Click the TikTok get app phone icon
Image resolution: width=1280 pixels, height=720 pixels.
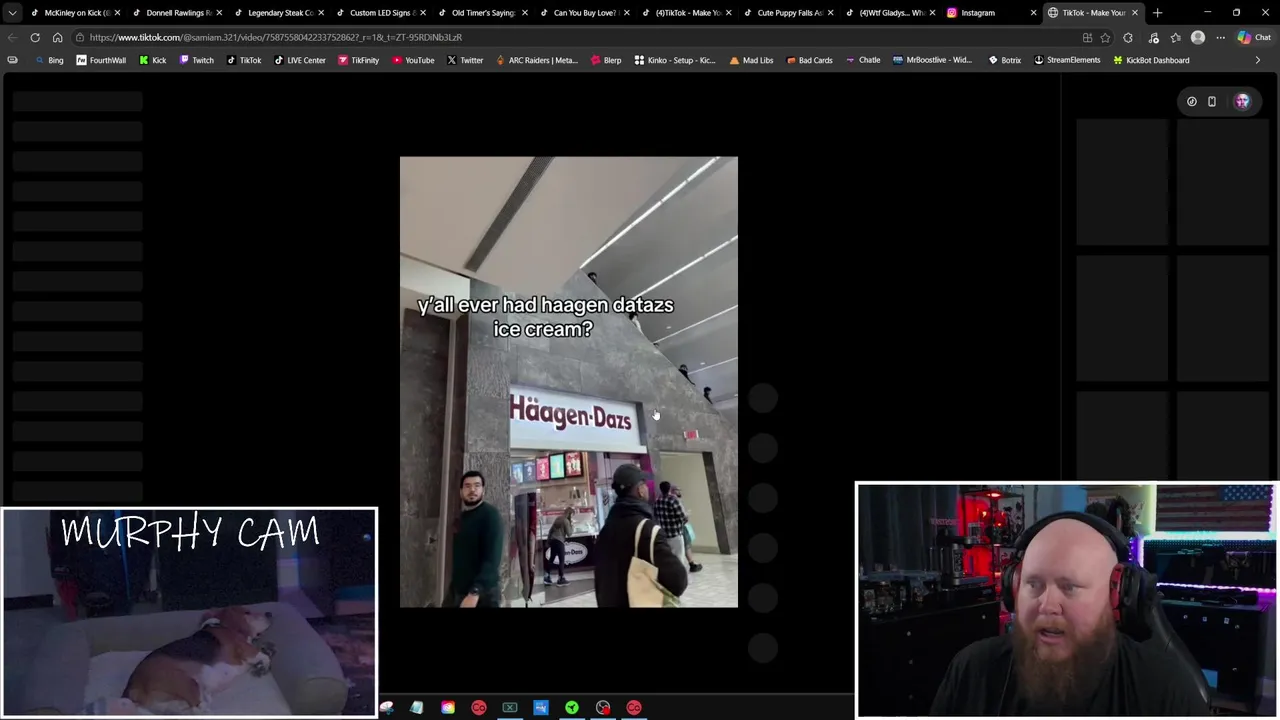[x=1212, y=101]
